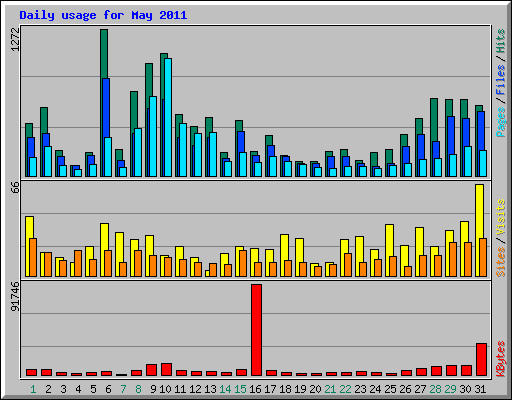The height and width of the screenshot is (400, 512).
Task: Click the orange sites bar for day 1
Action: pyautogui.click(x=33, y=257)
